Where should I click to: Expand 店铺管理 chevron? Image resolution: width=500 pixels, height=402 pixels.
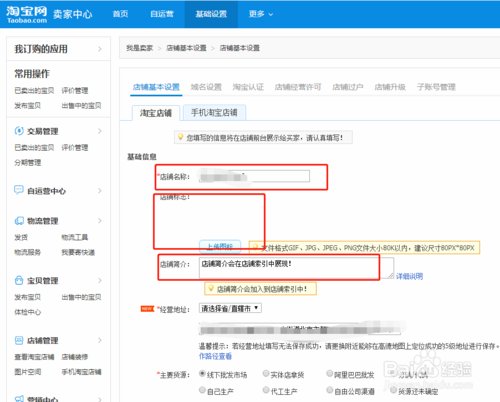coord(100,340)
